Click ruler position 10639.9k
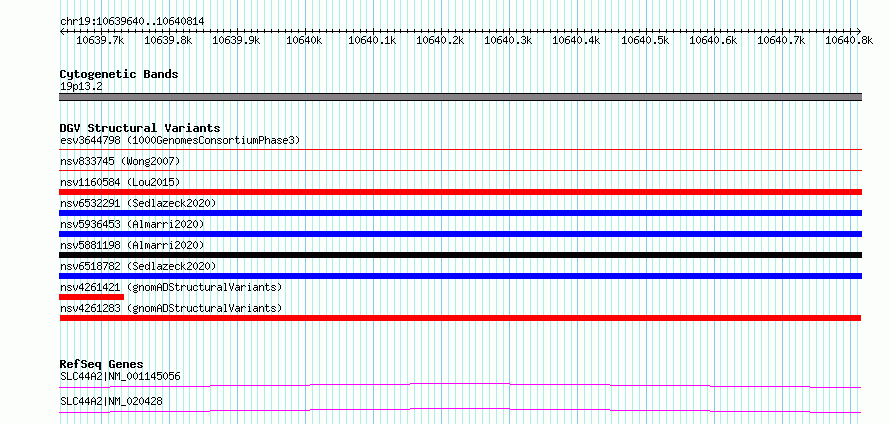 coord(237,40)
